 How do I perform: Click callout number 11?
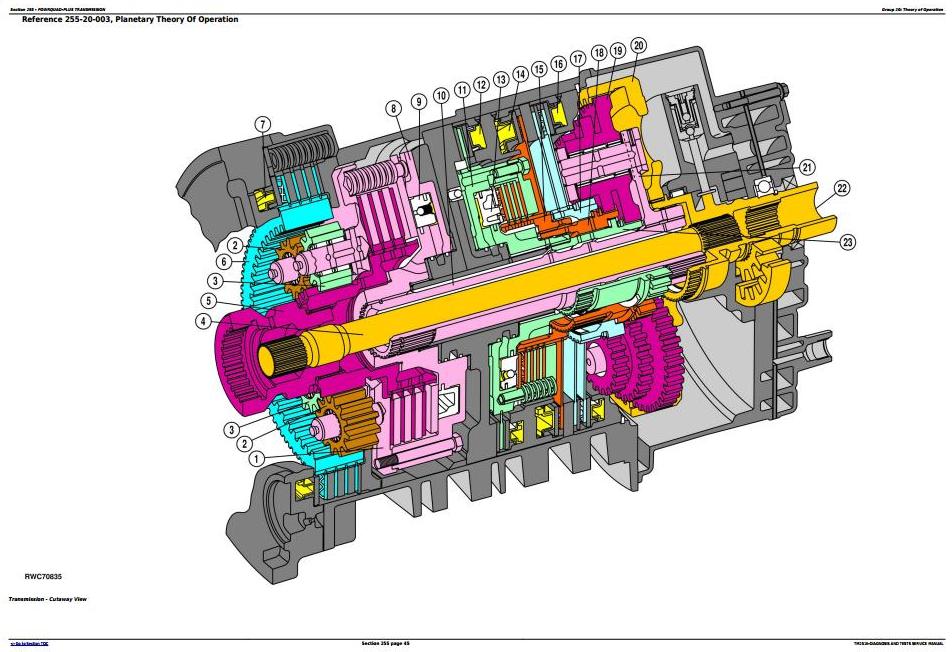(x=463, y=90)
